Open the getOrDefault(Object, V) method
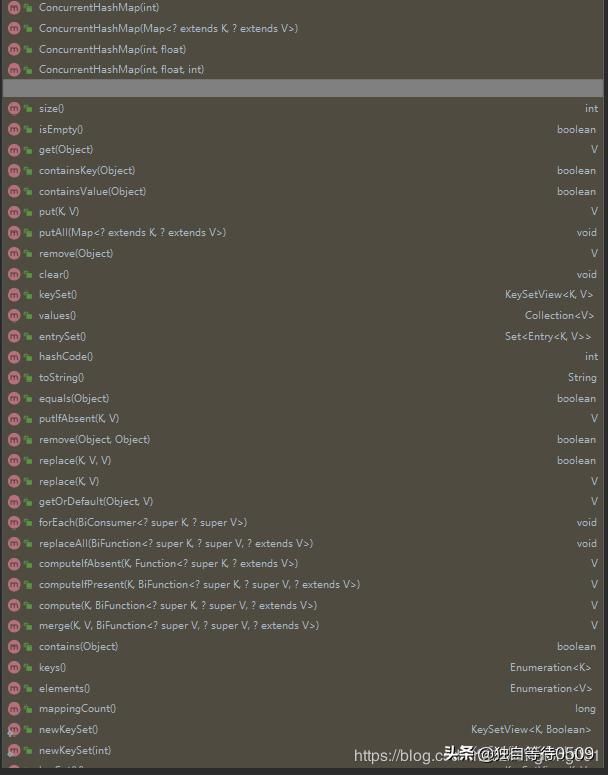The image size is (608, 775). (x=96, y=502)
